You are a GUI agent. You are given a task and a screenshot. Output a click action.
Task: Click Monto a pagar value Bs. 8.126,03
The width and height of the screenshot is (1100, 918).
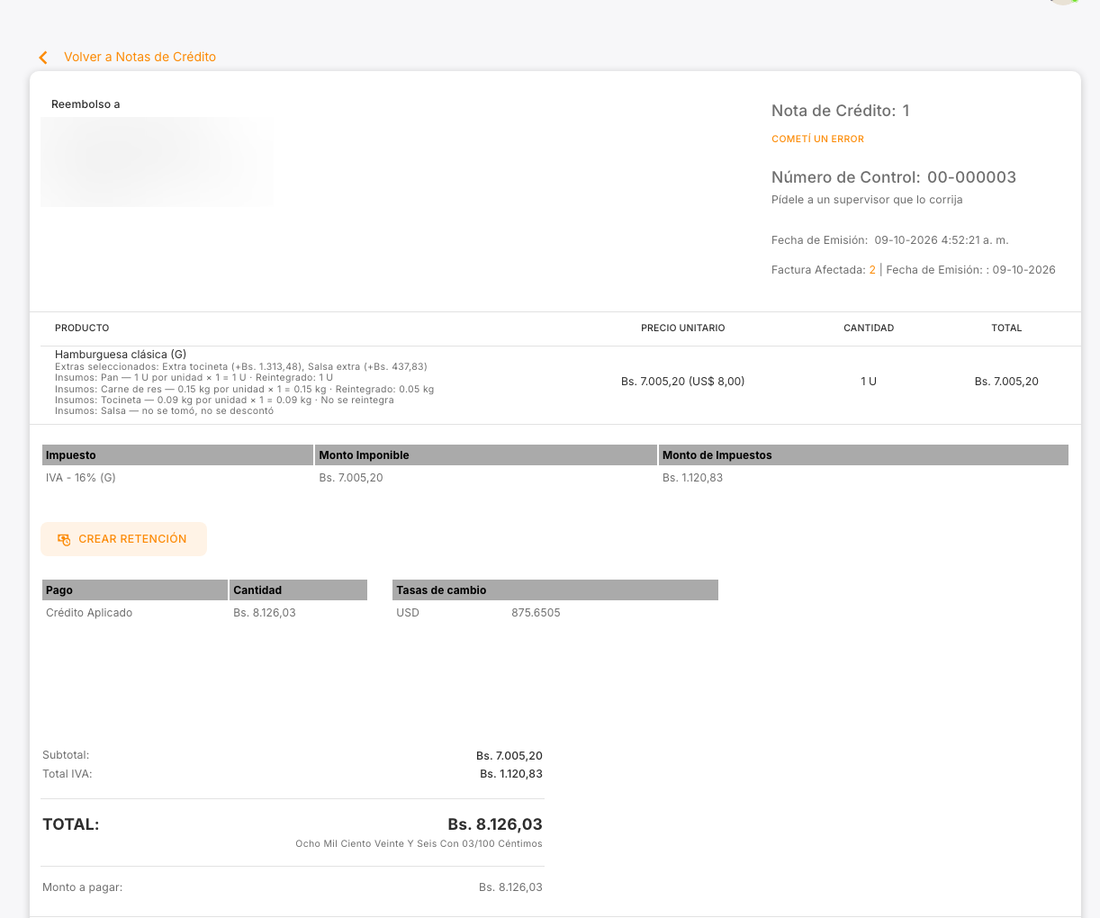coord(511,888)
